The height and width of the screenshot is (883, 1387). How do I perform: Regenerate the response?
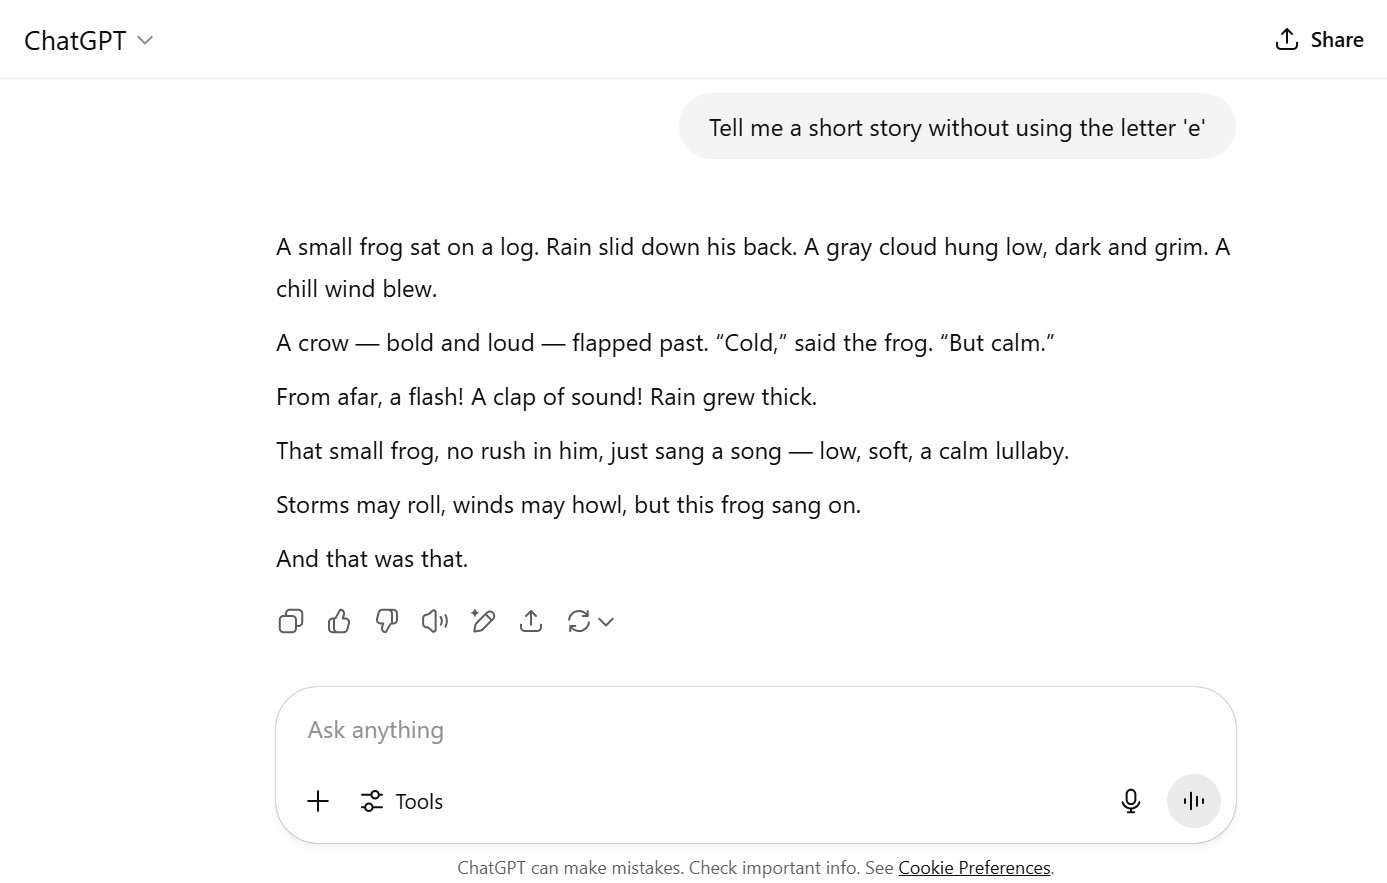(x=579, y=621)
